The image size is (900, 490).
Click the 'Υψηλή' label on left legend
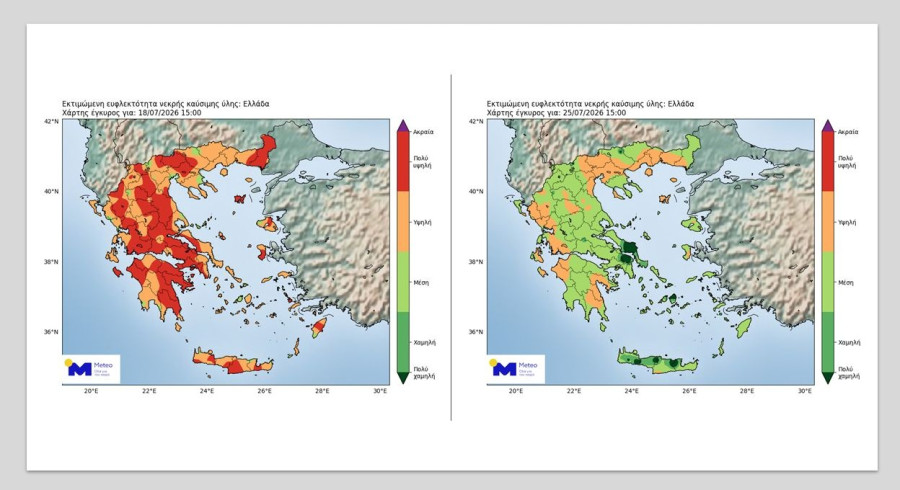pos(422,222)
